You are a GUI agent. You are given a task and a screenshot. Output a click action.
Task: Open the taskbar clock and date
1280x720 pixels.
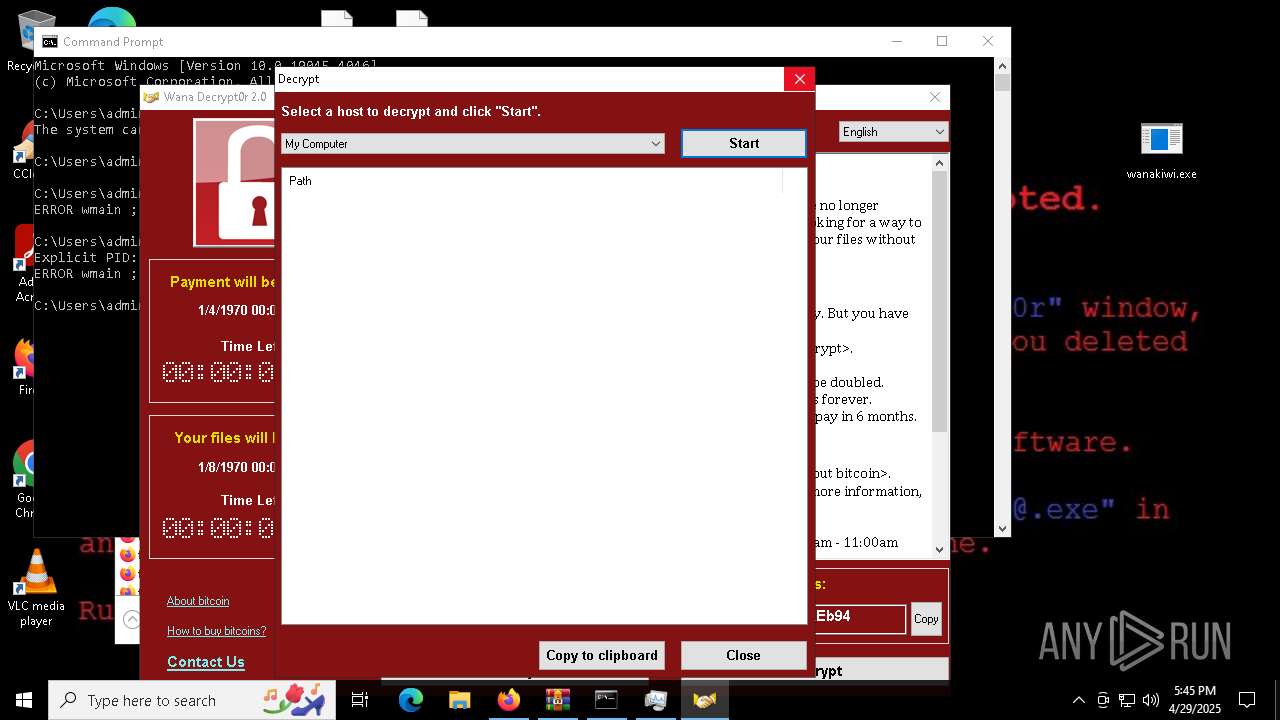tap(1195, 700)
